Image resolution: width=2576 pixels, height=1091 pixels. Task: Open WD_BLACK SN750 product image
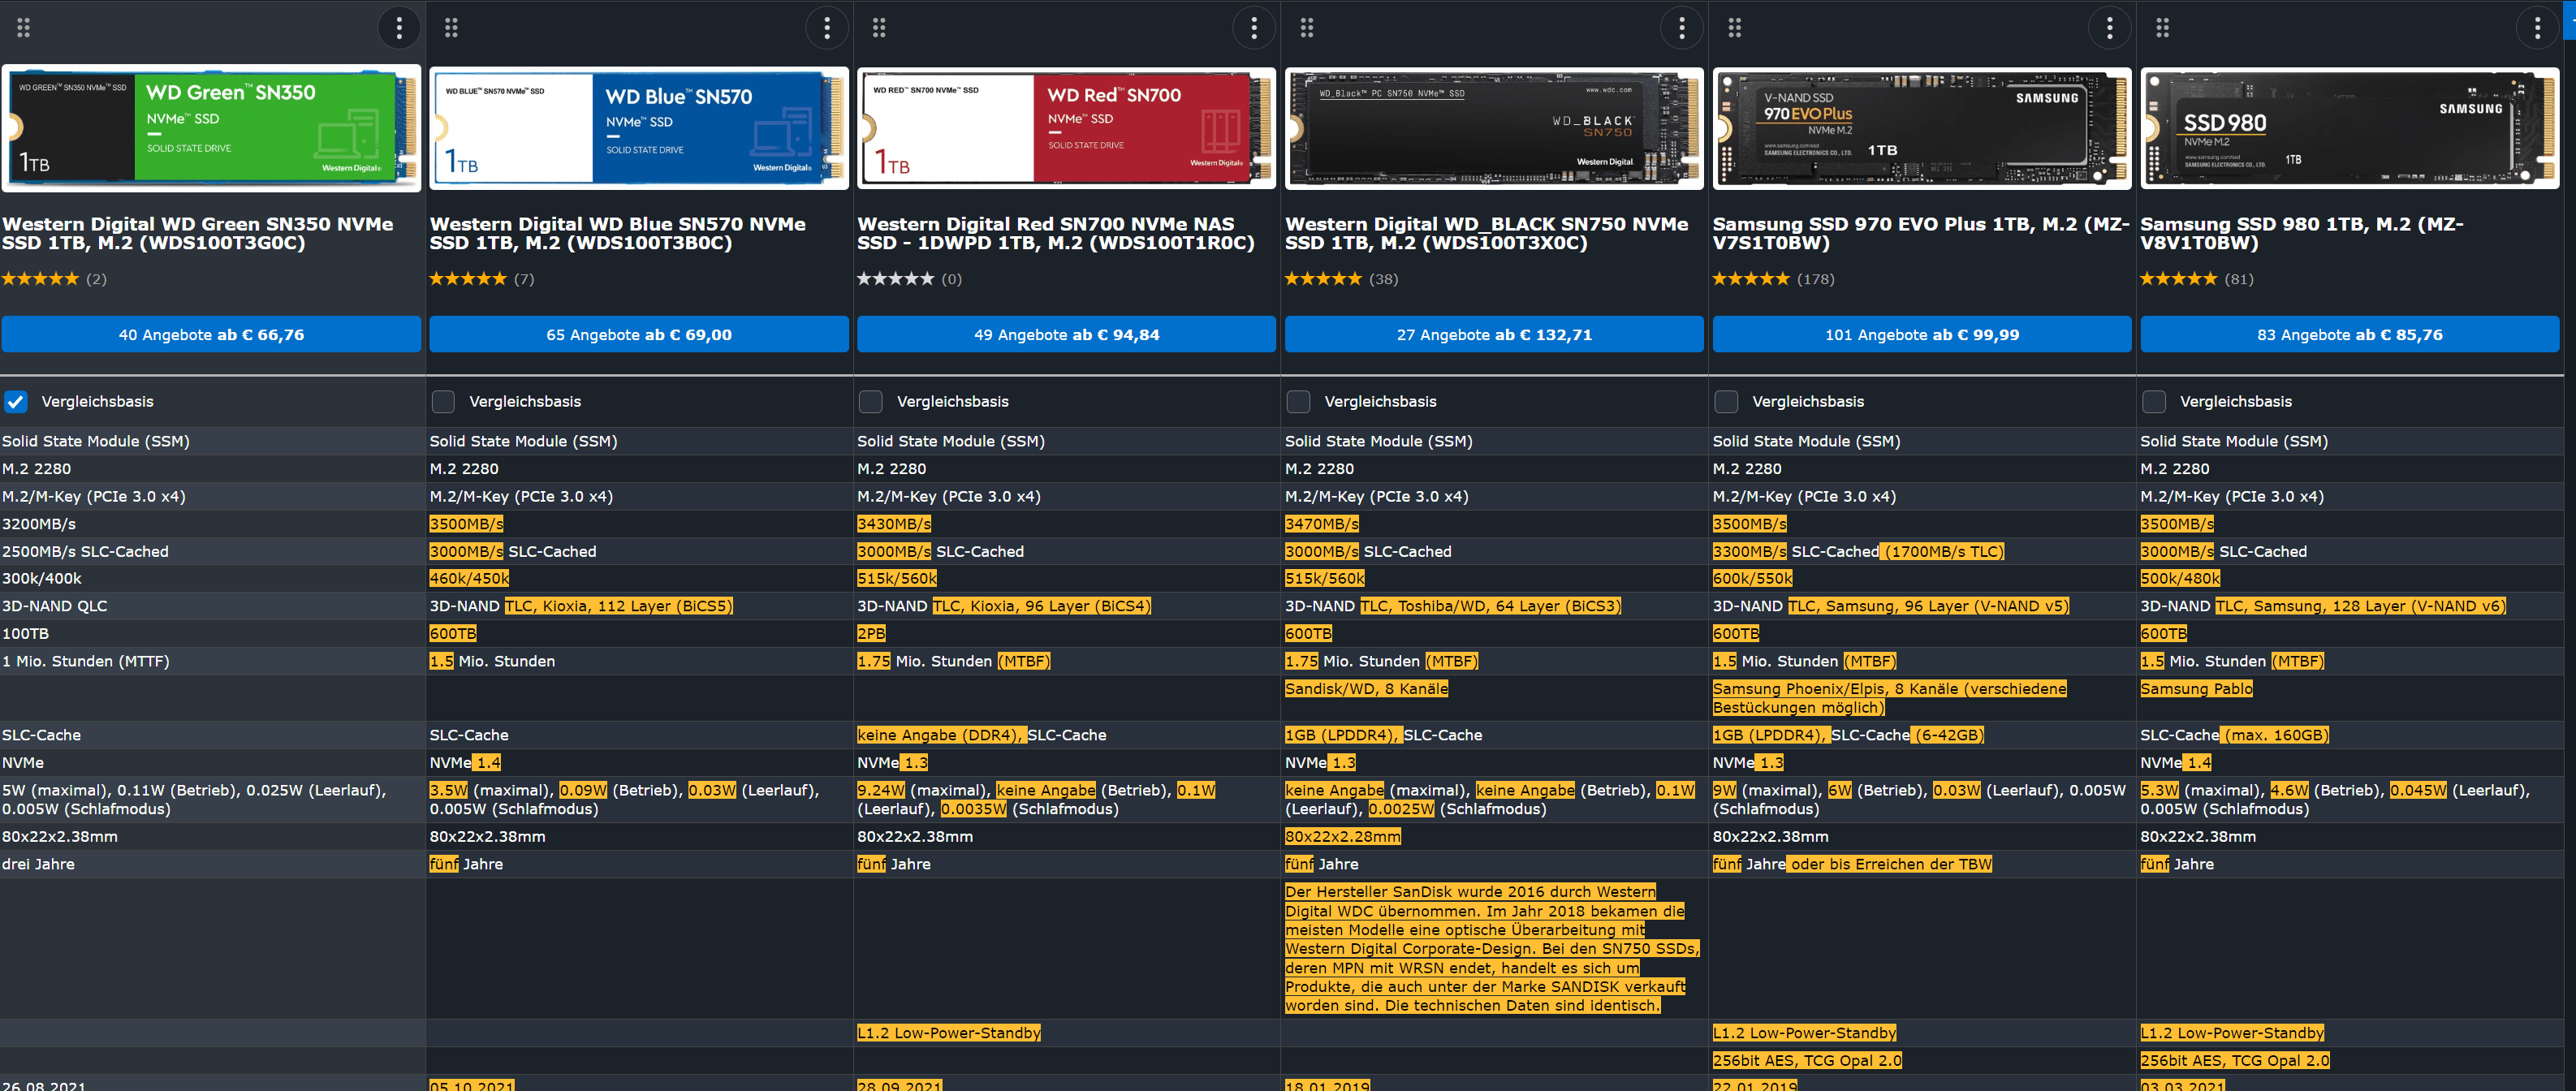tap(1494, 128)
